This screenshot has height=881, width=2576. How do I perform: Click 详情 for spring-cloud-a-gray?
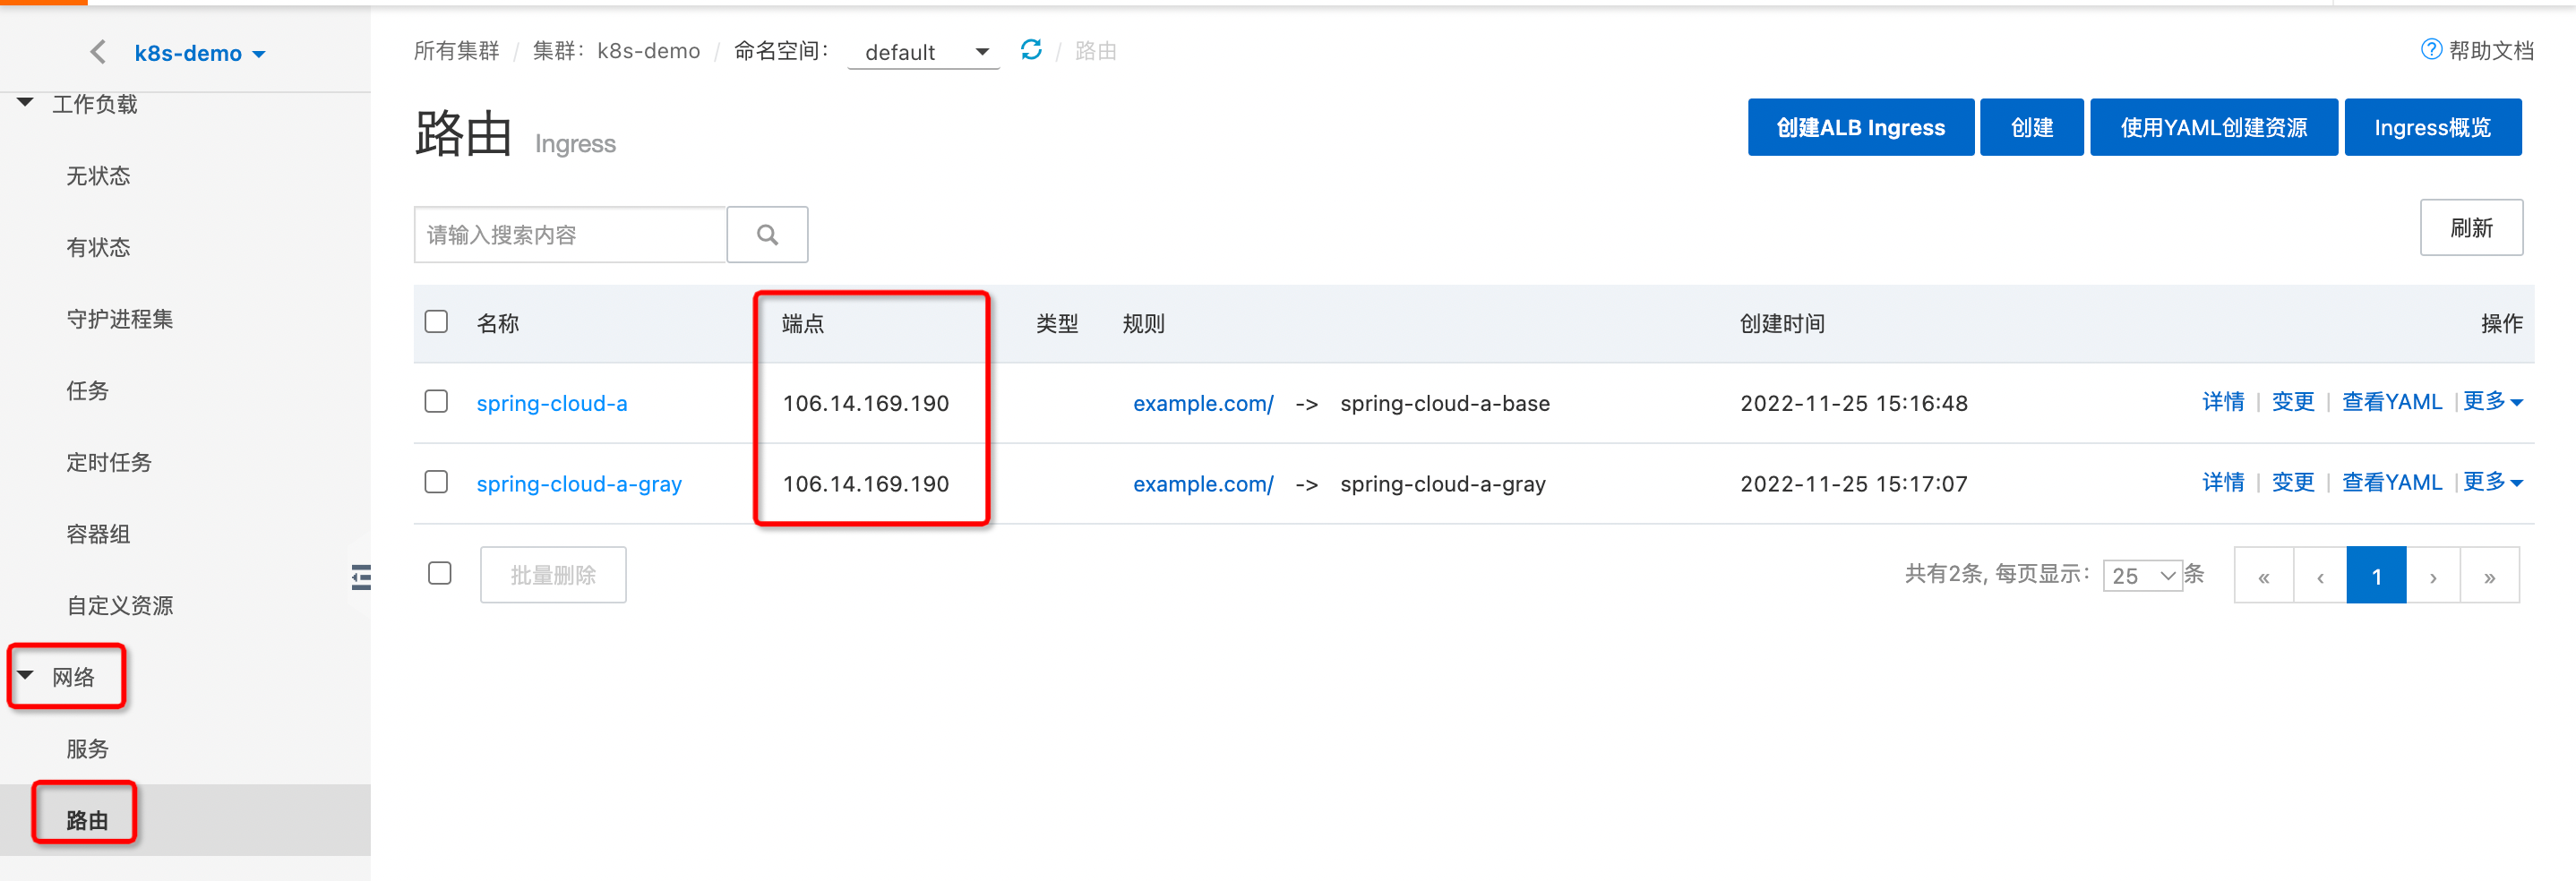tap(2223, 482)
